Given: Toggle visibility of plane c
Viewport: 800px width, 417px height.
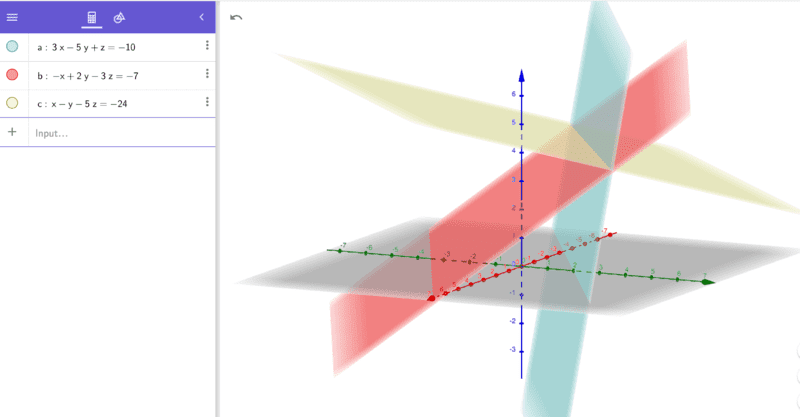Looking at the screenshot, I should pyautogui.click(x=12, y=103).
